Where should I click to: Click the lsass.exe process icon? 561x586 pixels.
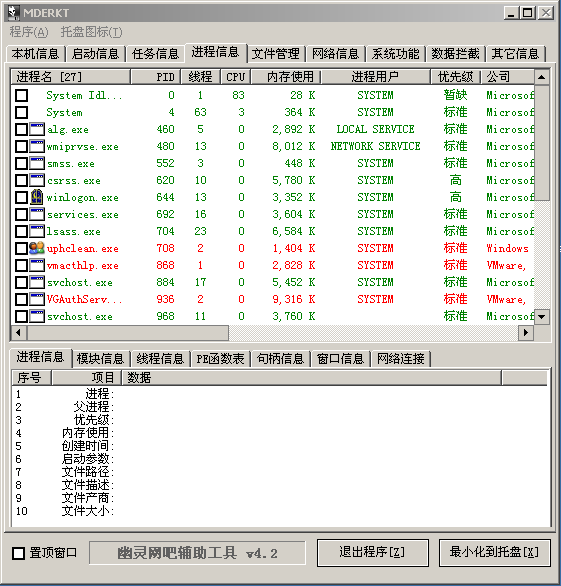click(x=37, y=231)
